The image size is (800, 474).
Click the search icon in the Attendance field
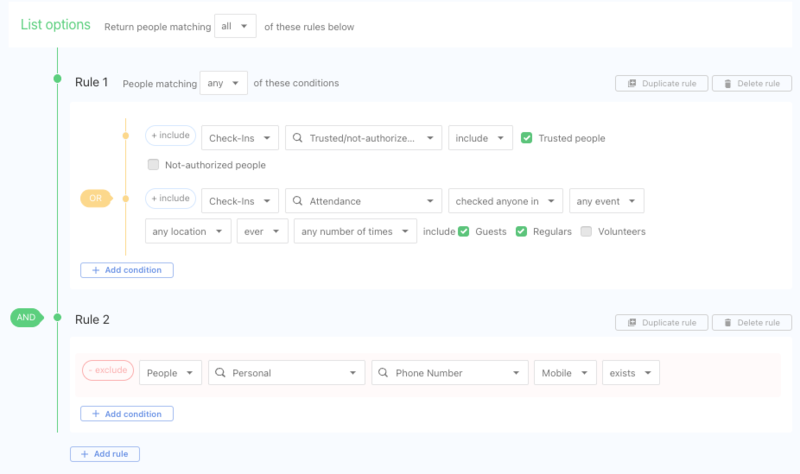tap(298, 201)
